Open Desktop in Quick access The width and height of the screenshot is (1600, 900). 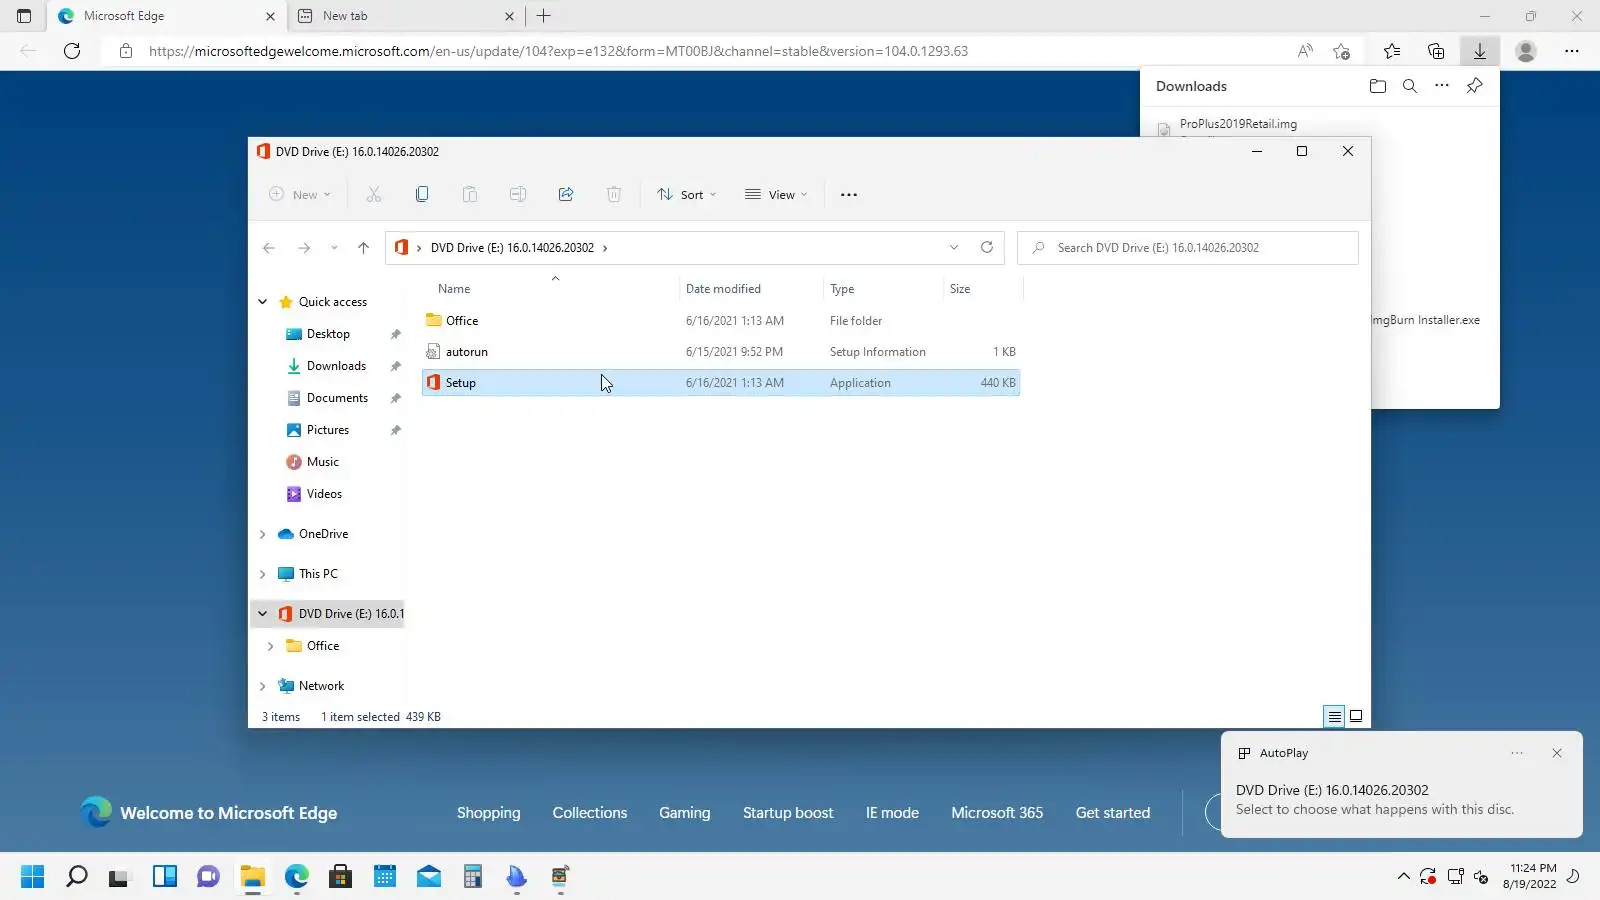(x=328, y=334)
